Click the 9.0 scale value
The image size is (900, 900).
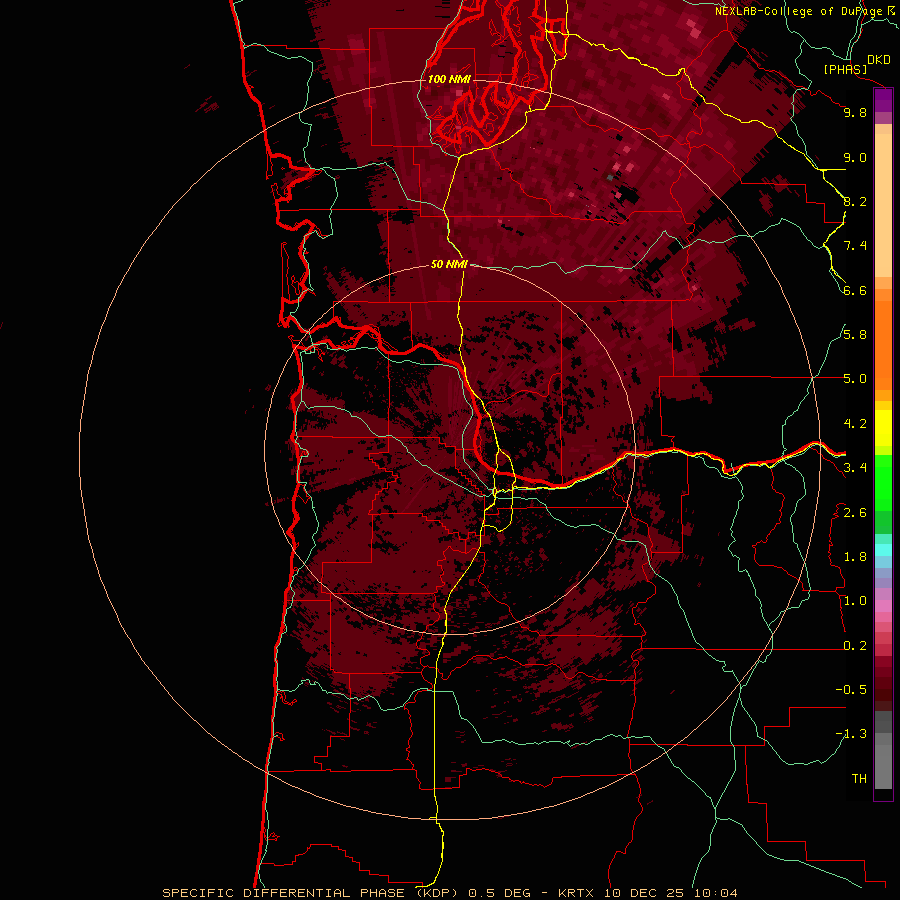[x=855, y=157]
